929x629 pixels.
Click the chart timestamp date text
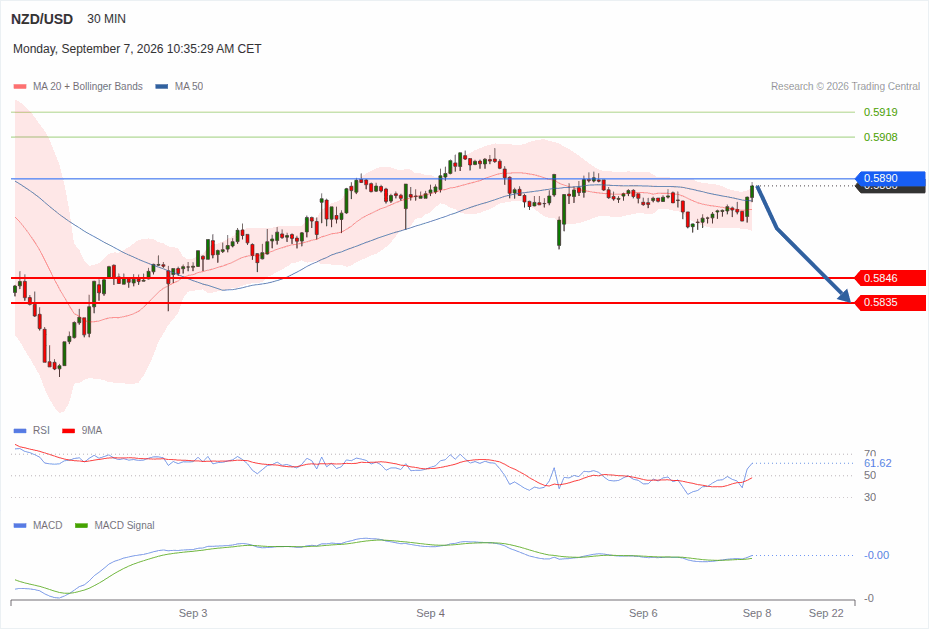coord(137,49)
